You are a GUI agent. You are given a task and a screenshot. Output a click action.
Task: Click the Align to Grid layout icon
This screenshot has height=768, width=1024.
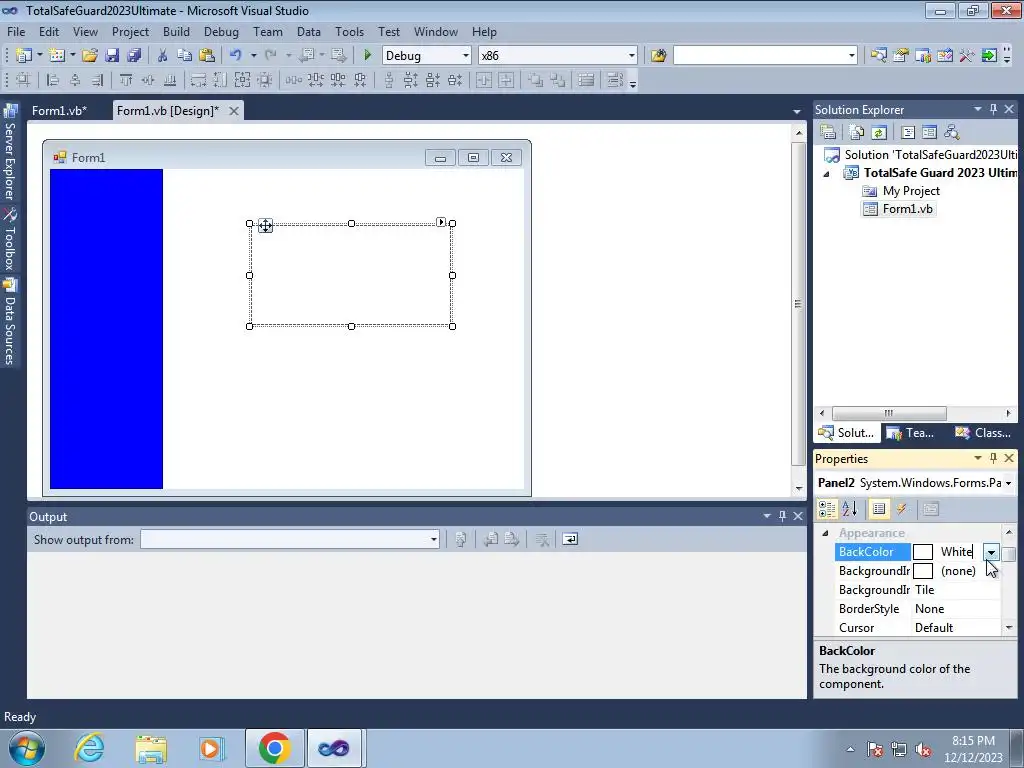(x=23, y=80)
